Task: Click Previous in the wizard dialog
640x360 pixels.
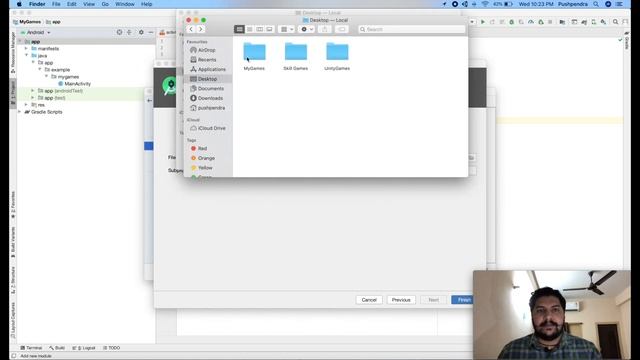Action: click(x=401, y=300)
